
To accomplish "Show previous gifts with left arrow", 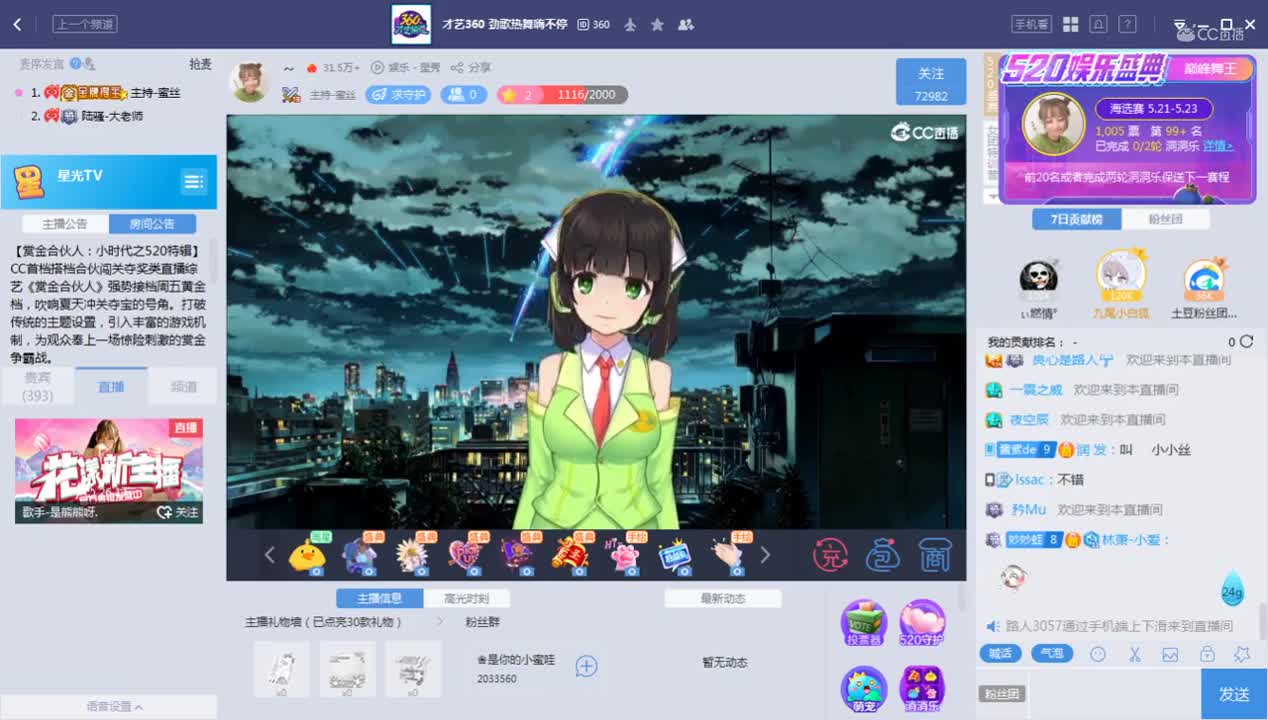I will tap(269, 554).
